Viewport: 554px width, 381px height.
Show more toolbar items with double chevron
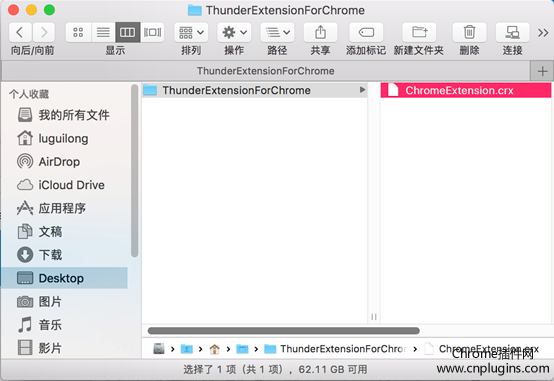pos(543,33)
